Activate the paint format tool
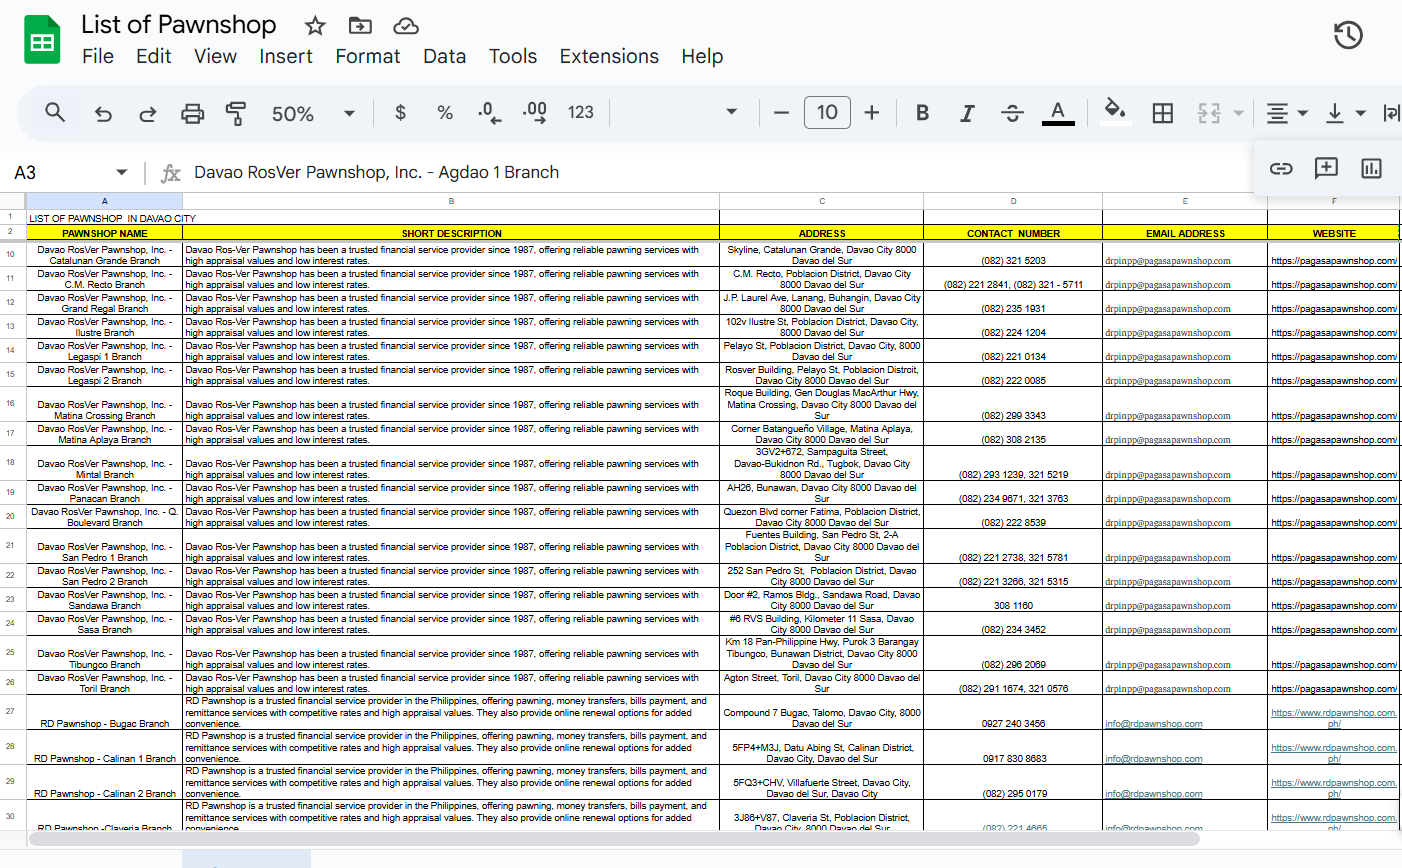 236,113
